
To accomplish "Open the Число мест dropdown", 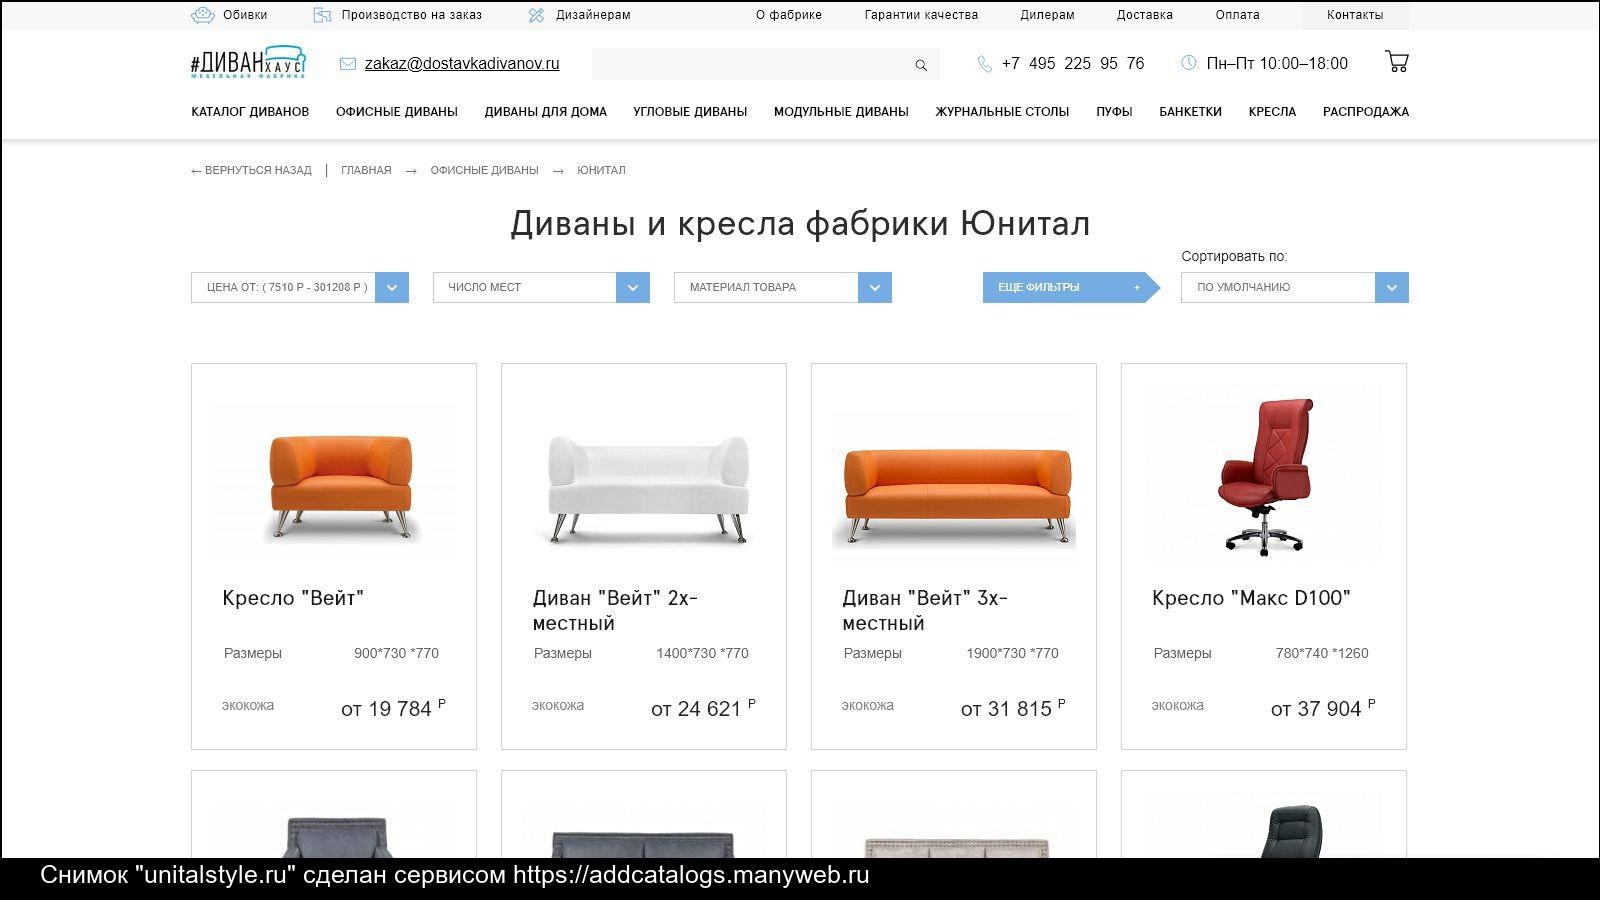I will point(632,287).
